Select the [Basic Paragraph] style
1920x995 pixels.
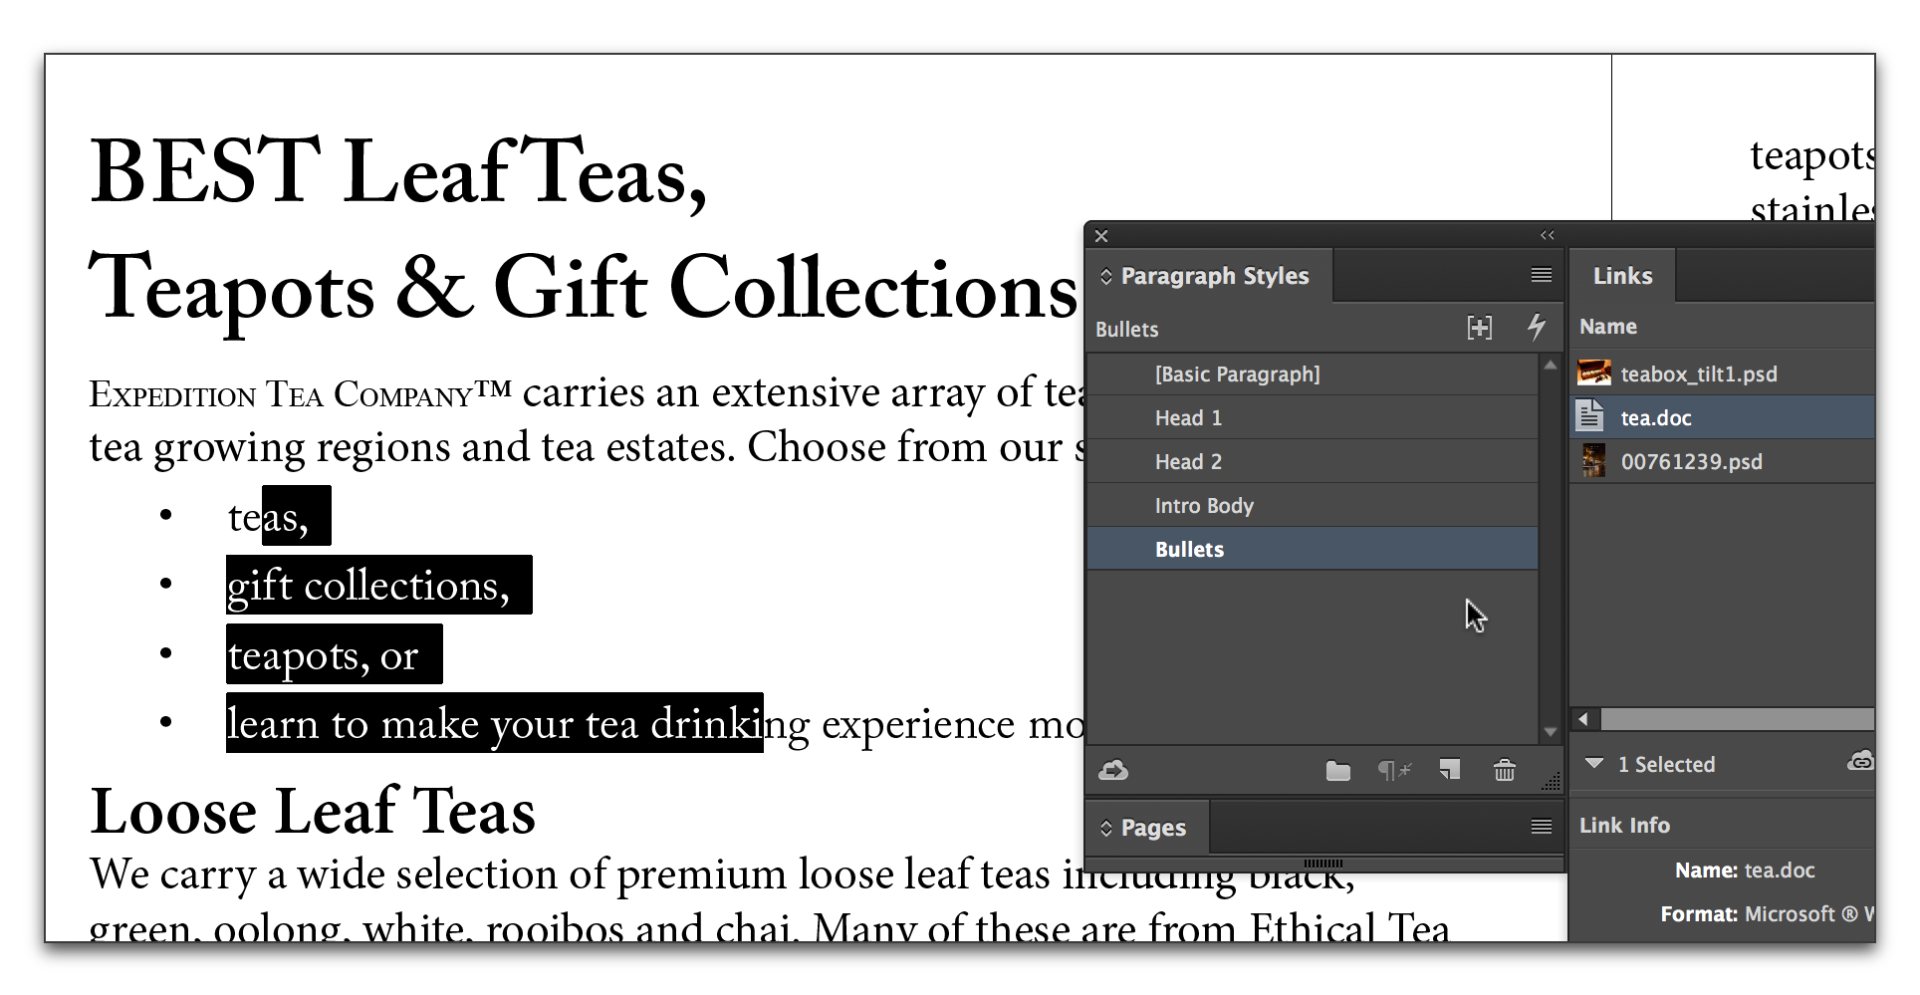[1312, 374]
